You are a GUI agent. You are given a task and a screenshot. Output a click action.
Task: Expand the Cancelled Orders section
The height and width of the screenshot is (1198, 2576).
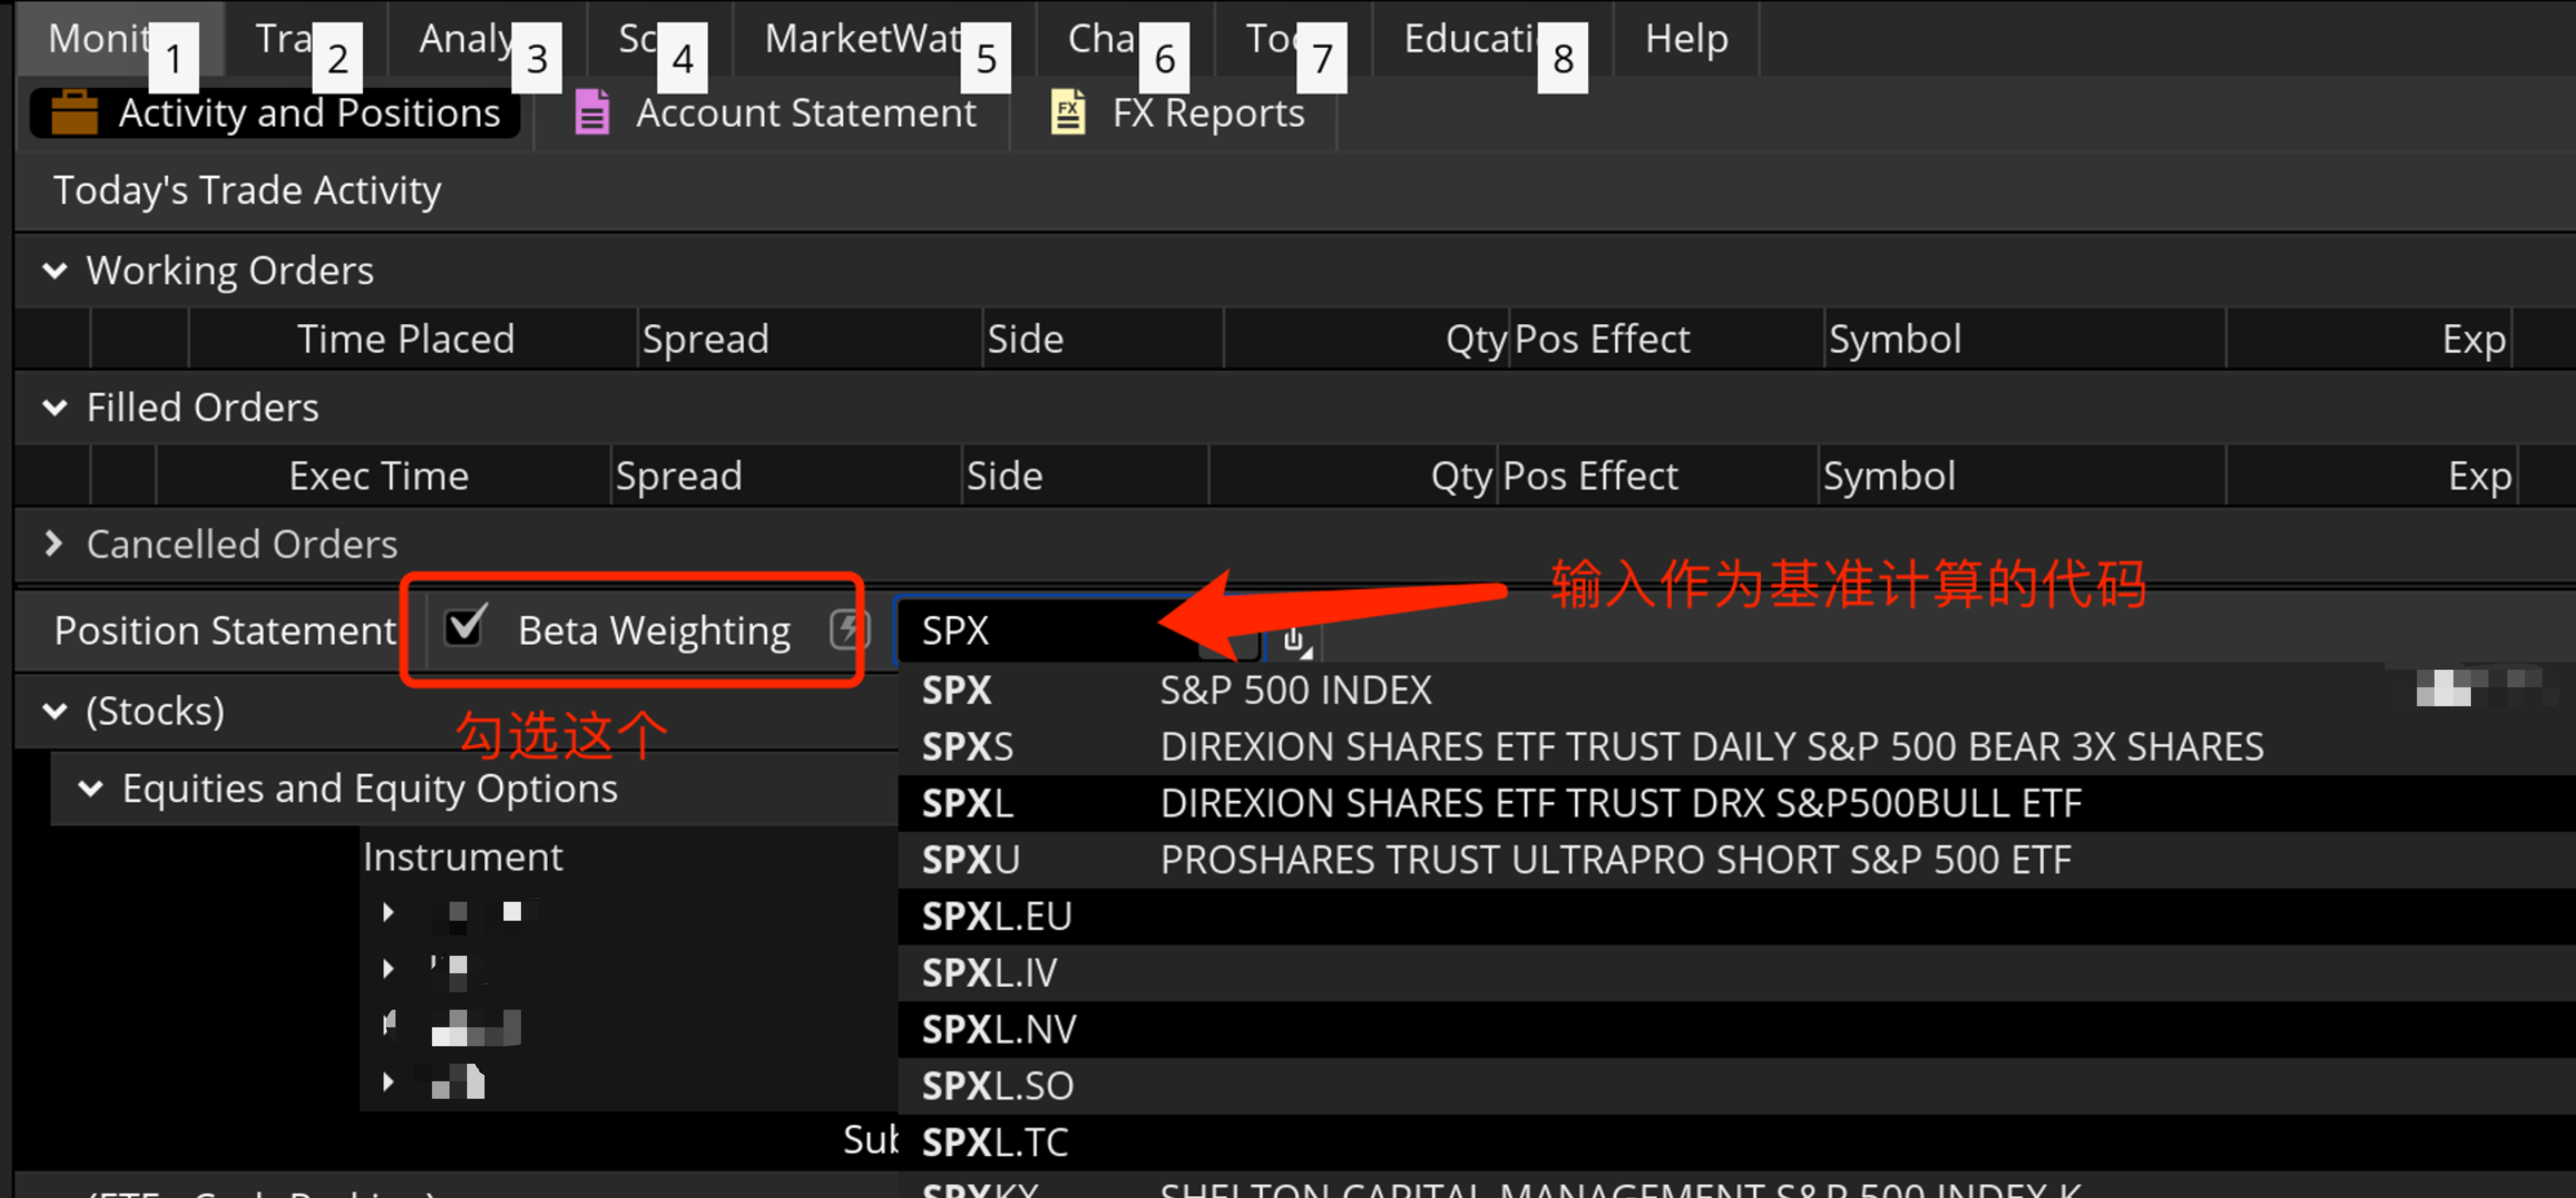[54, 543]
